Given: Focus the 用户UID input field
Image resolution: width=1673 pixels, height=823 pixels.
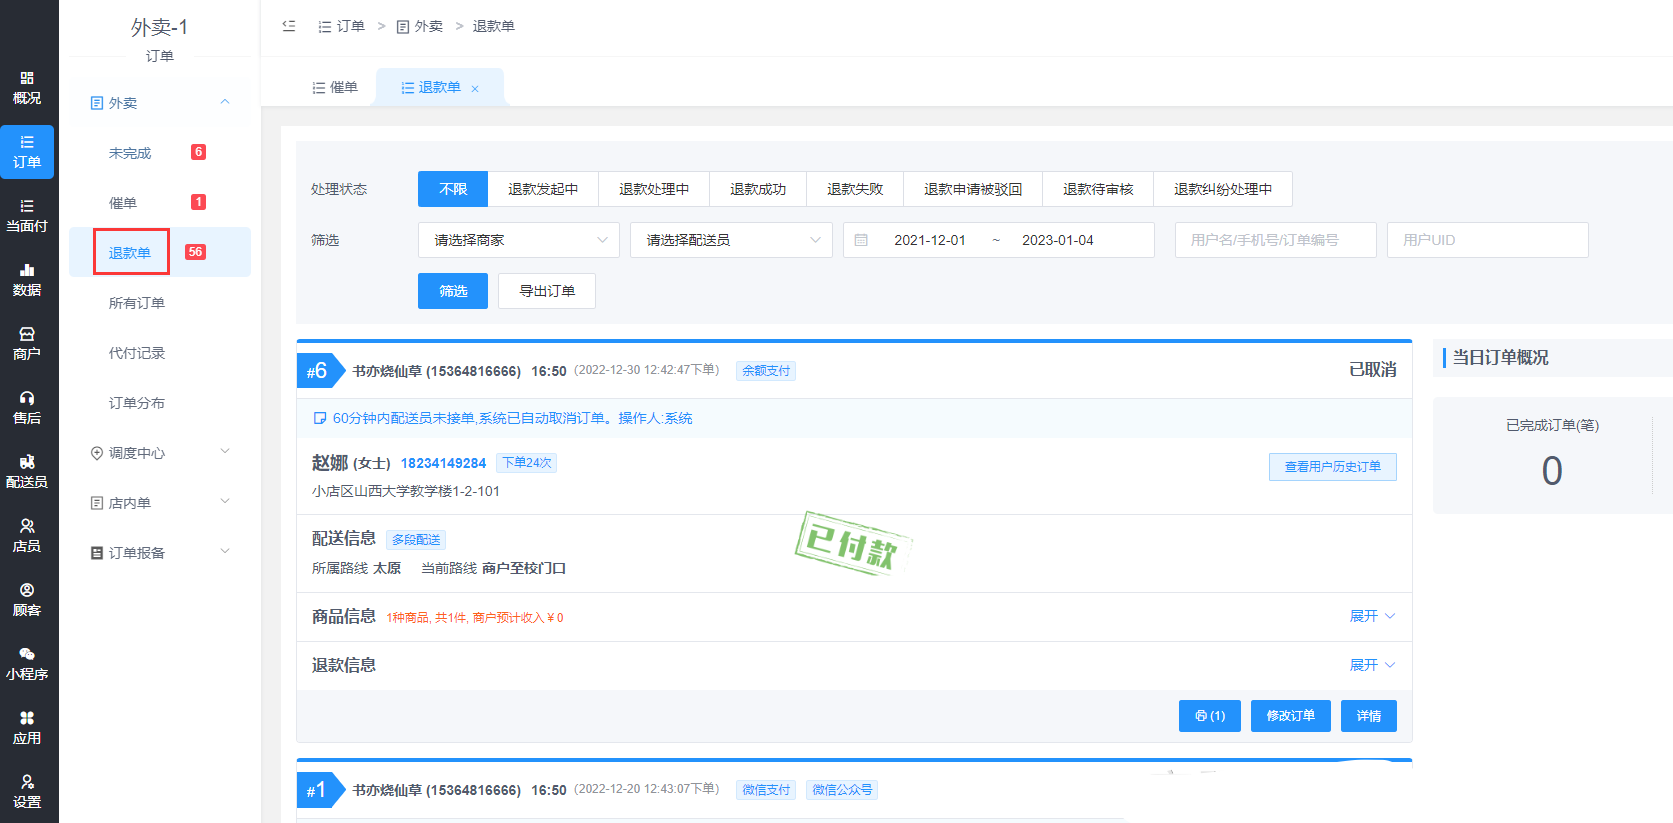Looking at the screenshot, I should click(x=1488, y=240).
